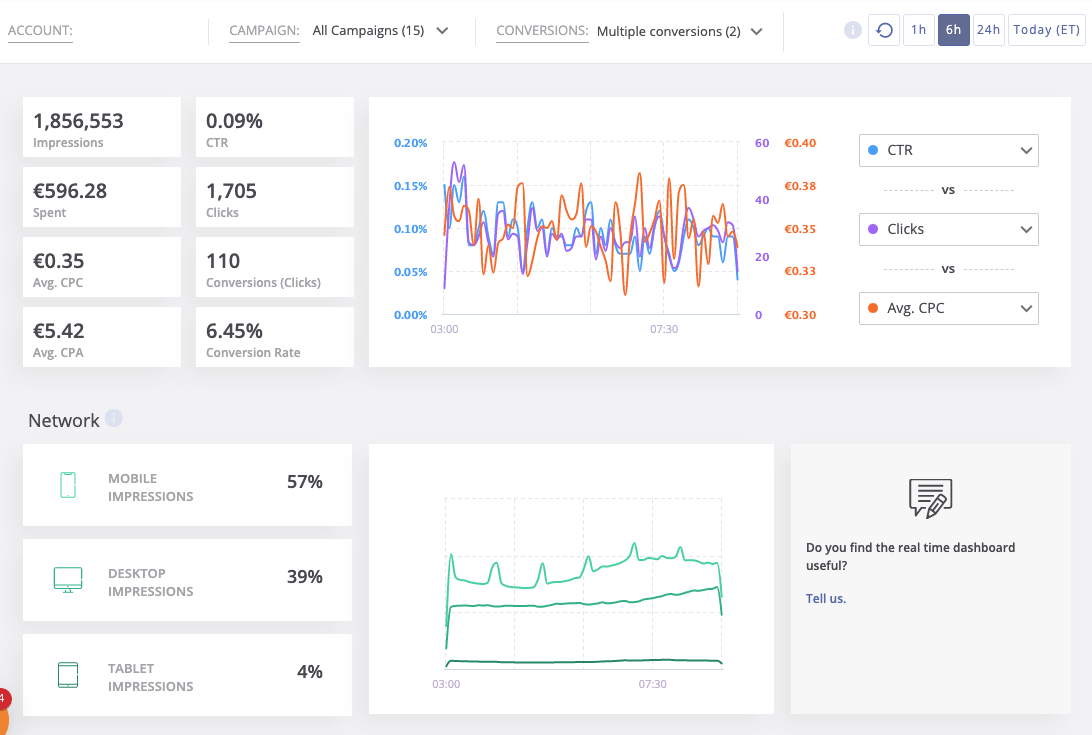
Task: Click the ACCOUNT filter label
Action: 40,31
